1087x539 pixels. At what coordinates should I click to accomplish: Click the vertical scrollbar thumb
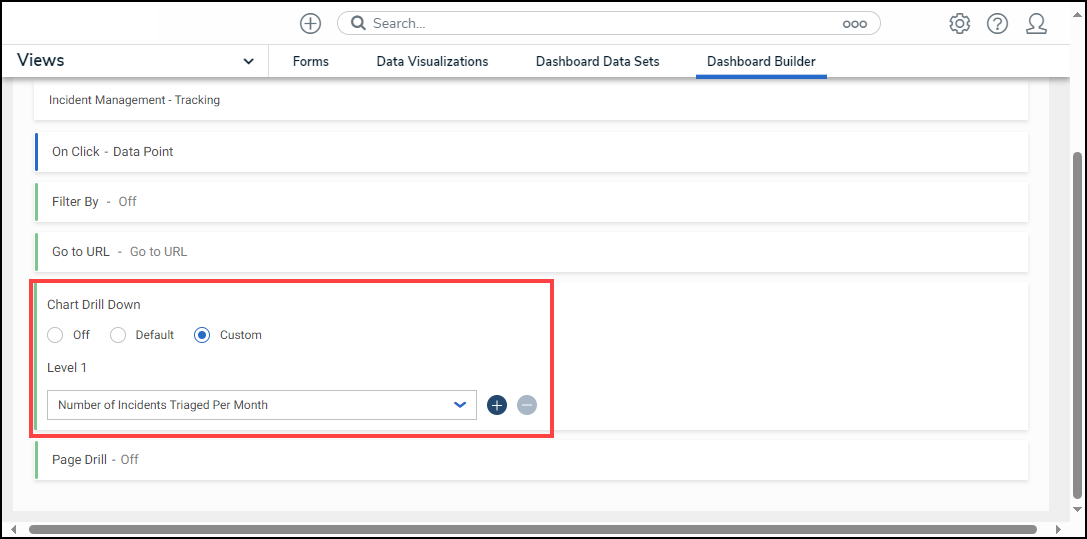pyautogui.click(x=1077, y=324)
